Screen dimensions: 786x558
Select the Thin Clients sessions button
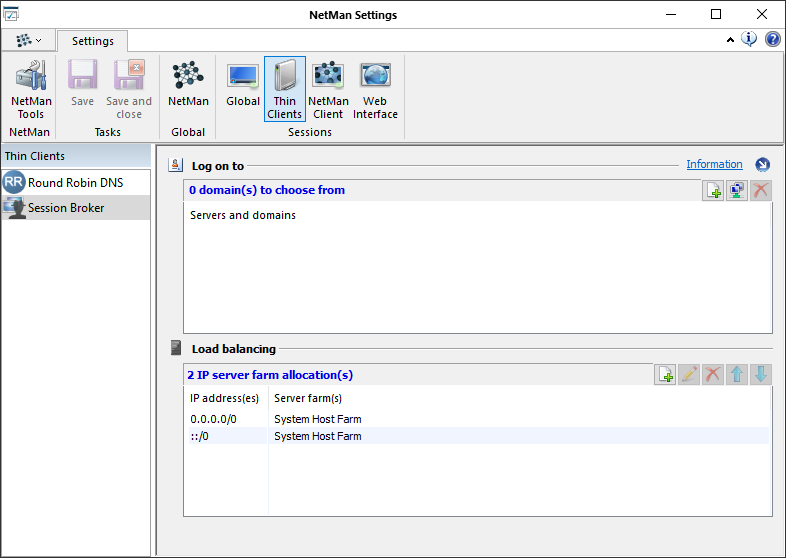click(x=285, y=88)
